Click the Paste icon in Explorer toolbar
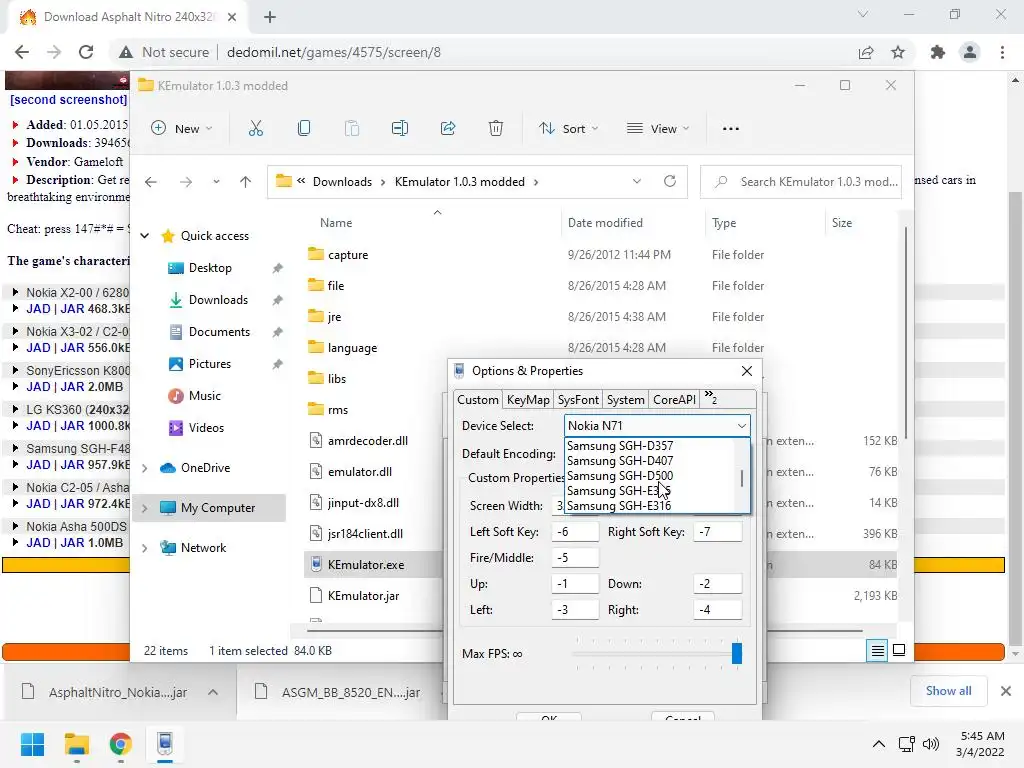 click(x=352, y=129)
